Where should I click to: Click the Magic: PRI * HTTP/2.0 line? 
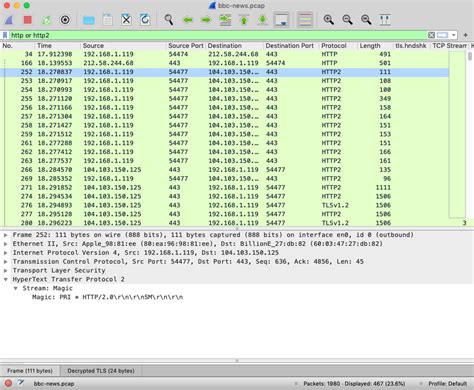pos(107,297)
